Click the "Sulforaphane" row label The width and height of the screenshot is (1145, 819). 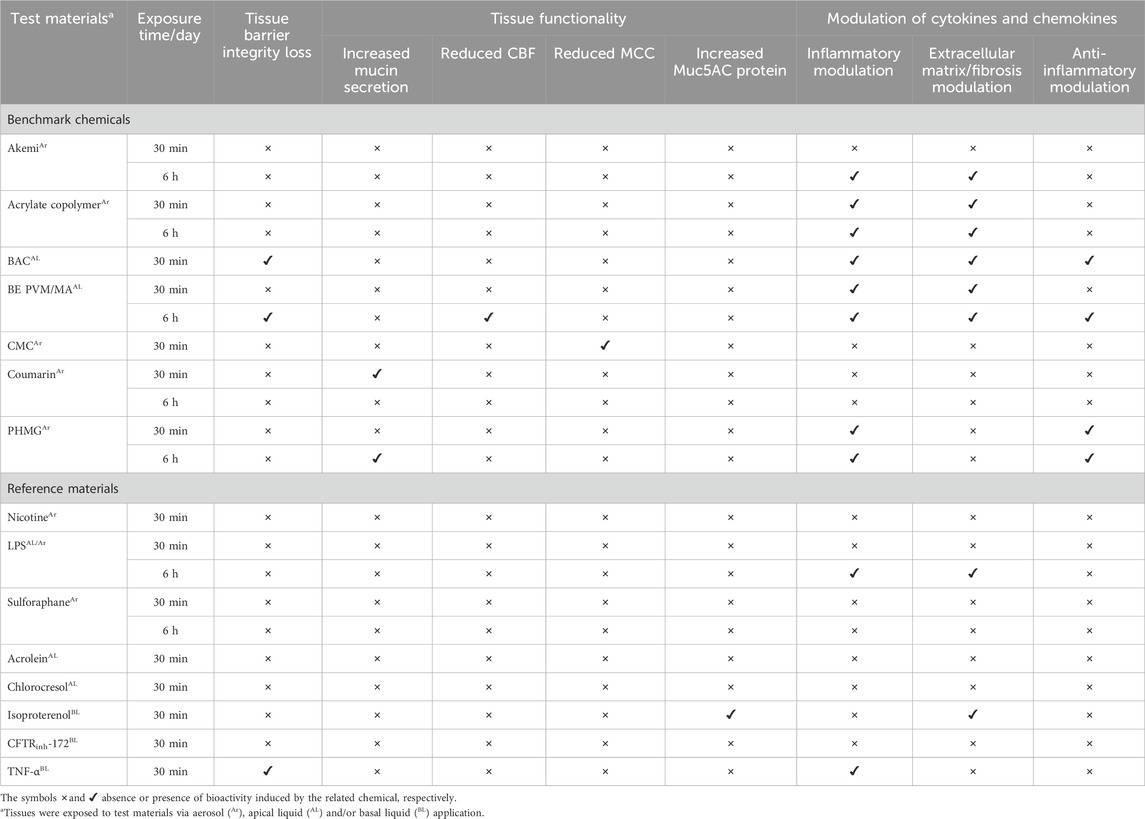tap(42, 602)
